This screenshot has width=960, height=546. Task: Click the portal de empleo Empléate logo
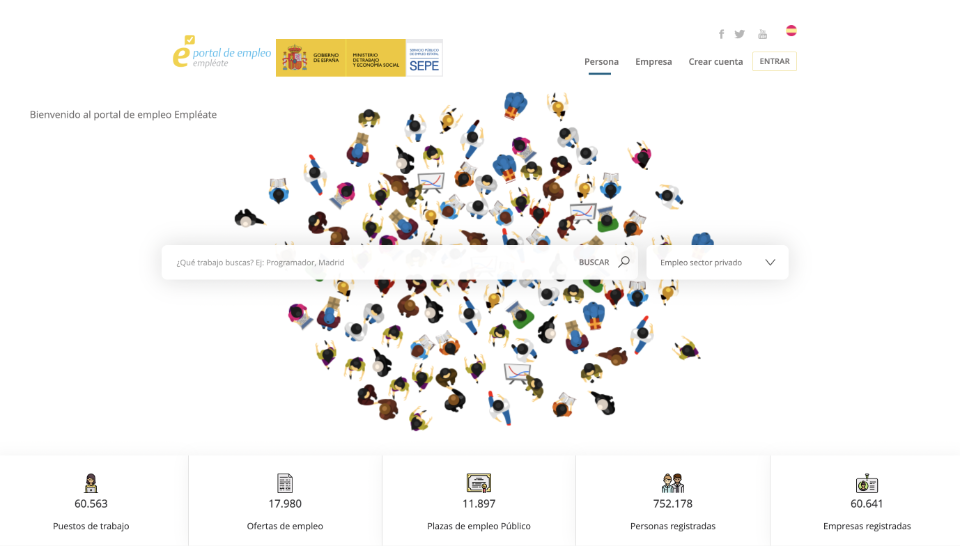(x=222, y=52)
